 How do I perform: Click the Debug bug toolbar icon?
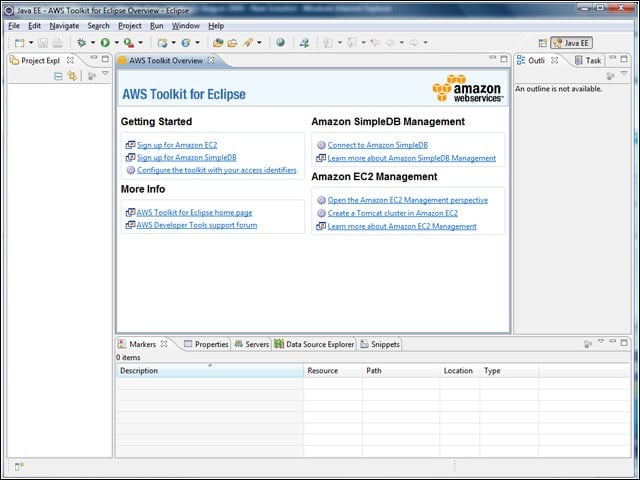click(x=82, y=42)
